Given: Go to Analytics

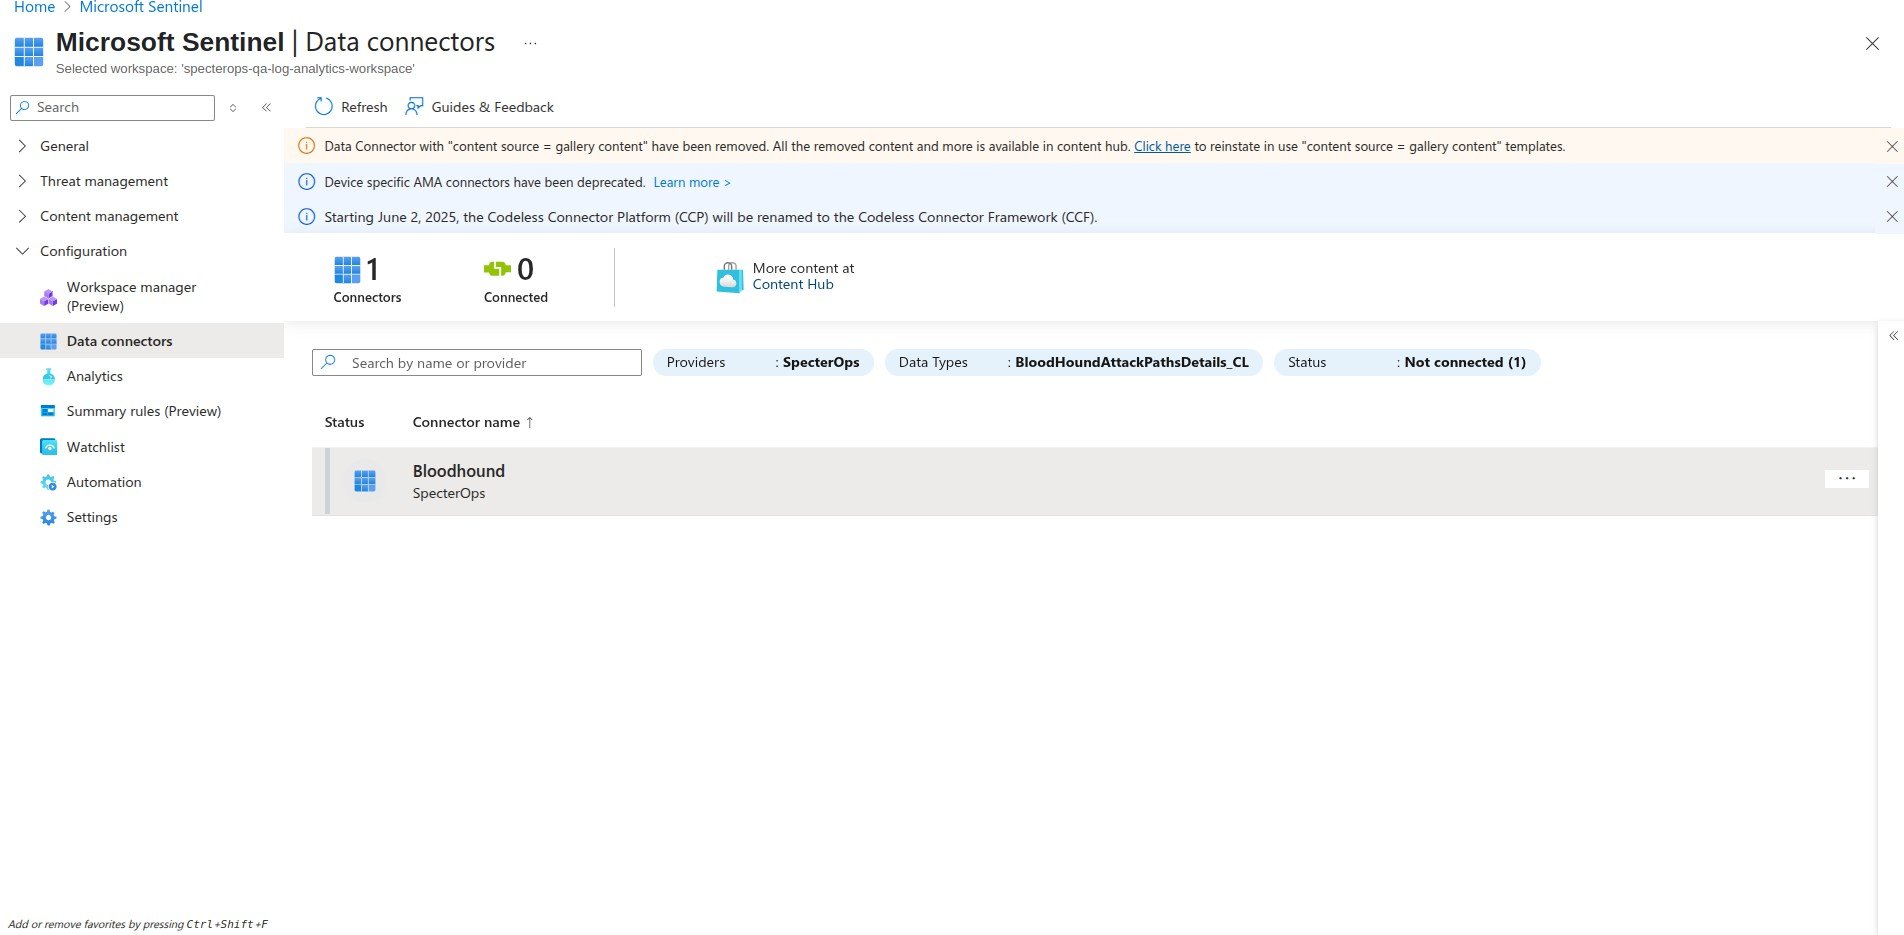Looking at the screenshot, I should 95,376.
